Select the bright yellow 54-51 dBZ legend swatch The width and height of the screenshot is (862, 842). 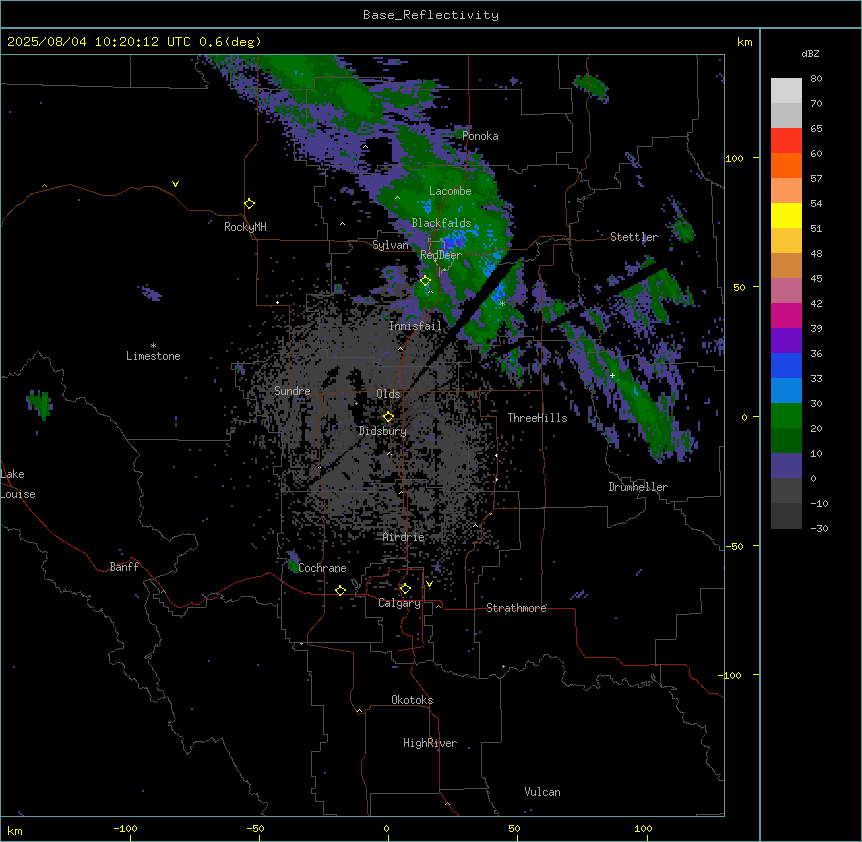pyautogui.click(x=786, y=215)
